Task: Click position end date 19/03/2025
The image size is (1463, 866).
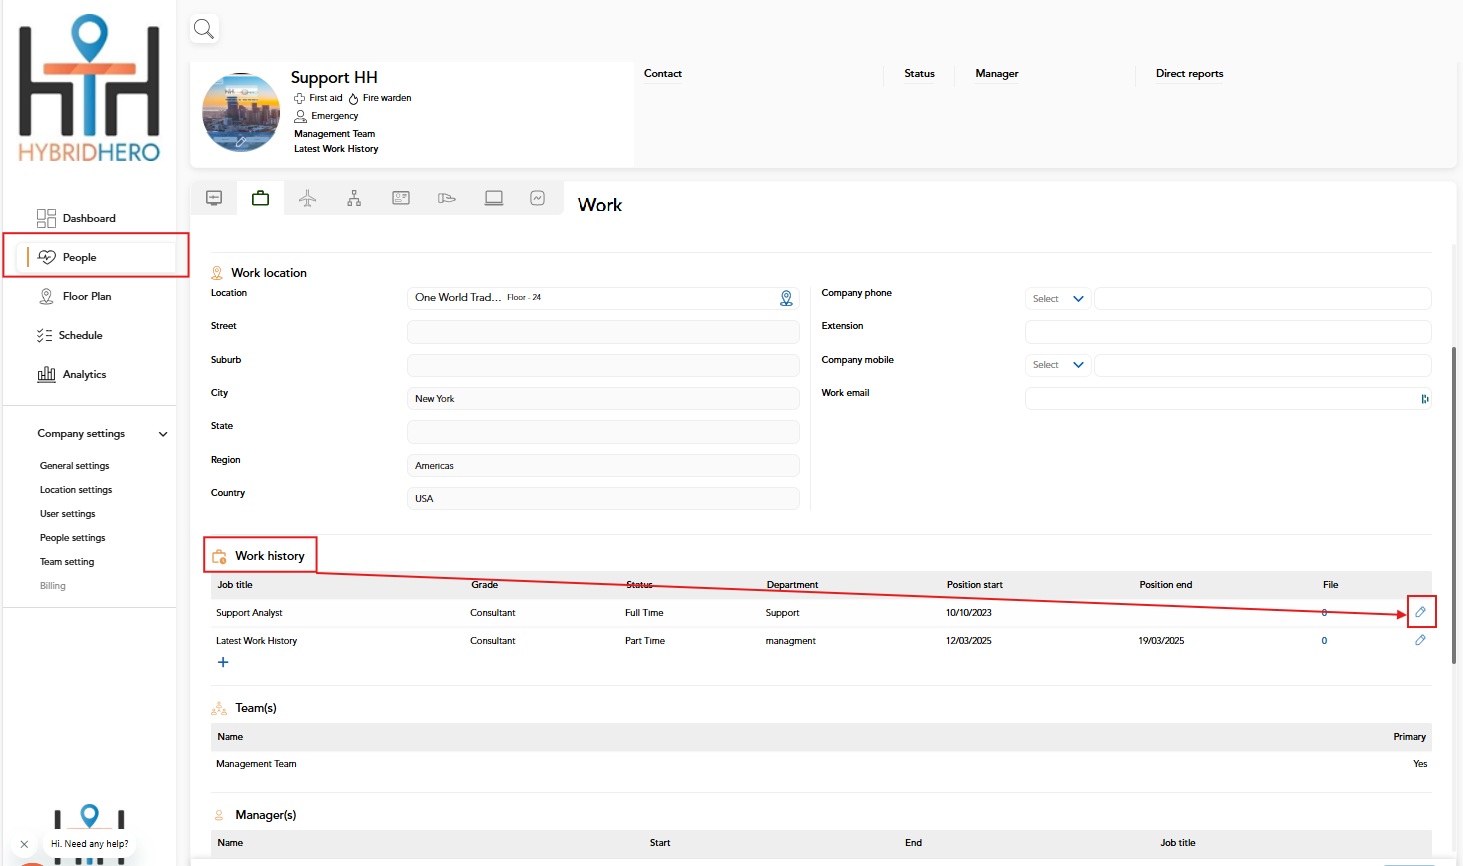Action: point(1161,641)
